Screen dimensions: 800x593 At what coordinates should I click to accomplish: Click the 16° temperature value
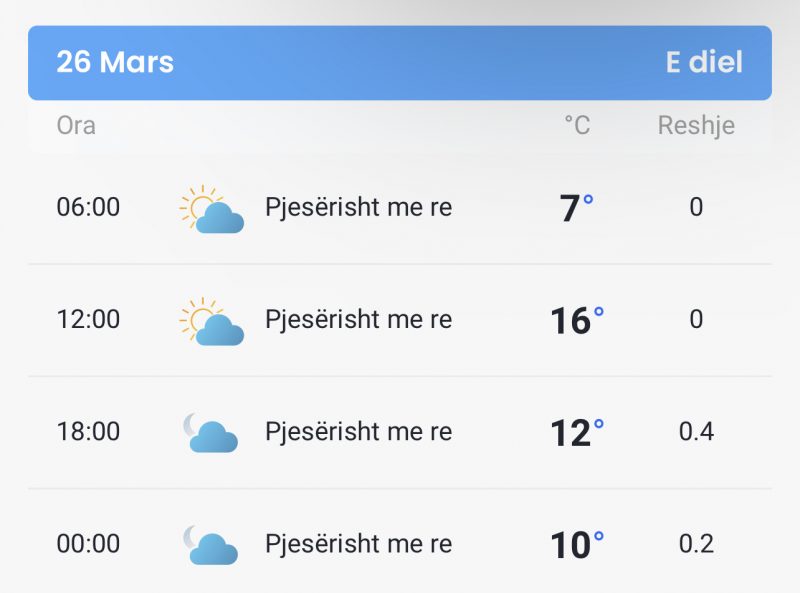point(577,320)
